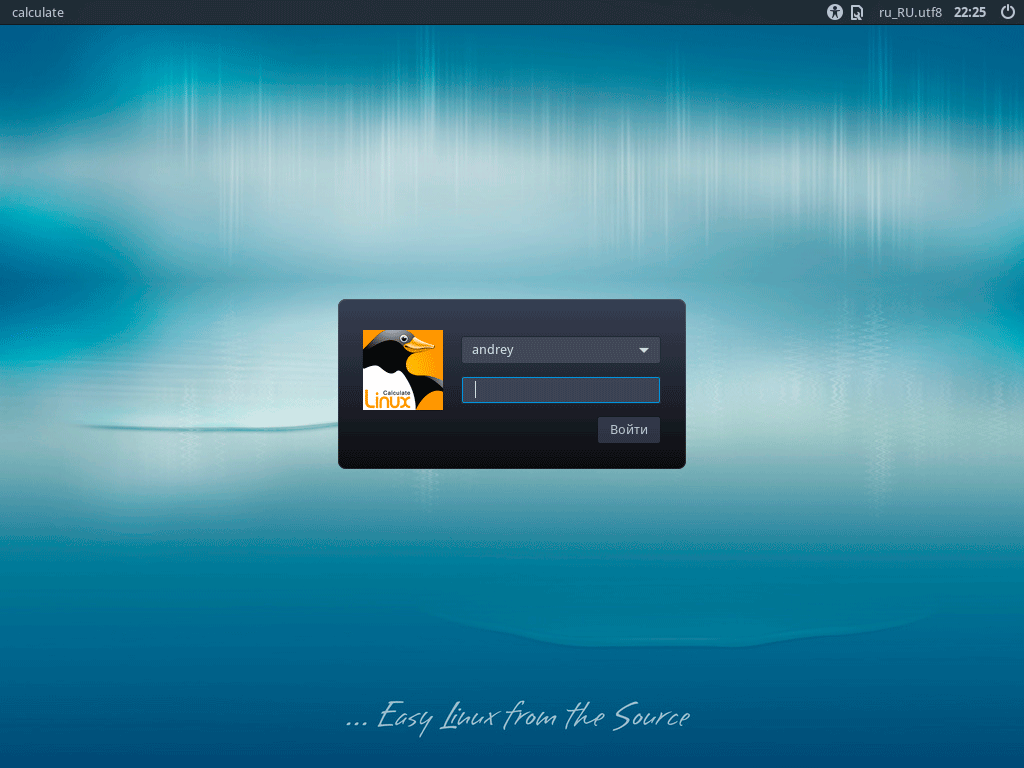Open the ru_RU.utf8 language menu

point(910,12)
